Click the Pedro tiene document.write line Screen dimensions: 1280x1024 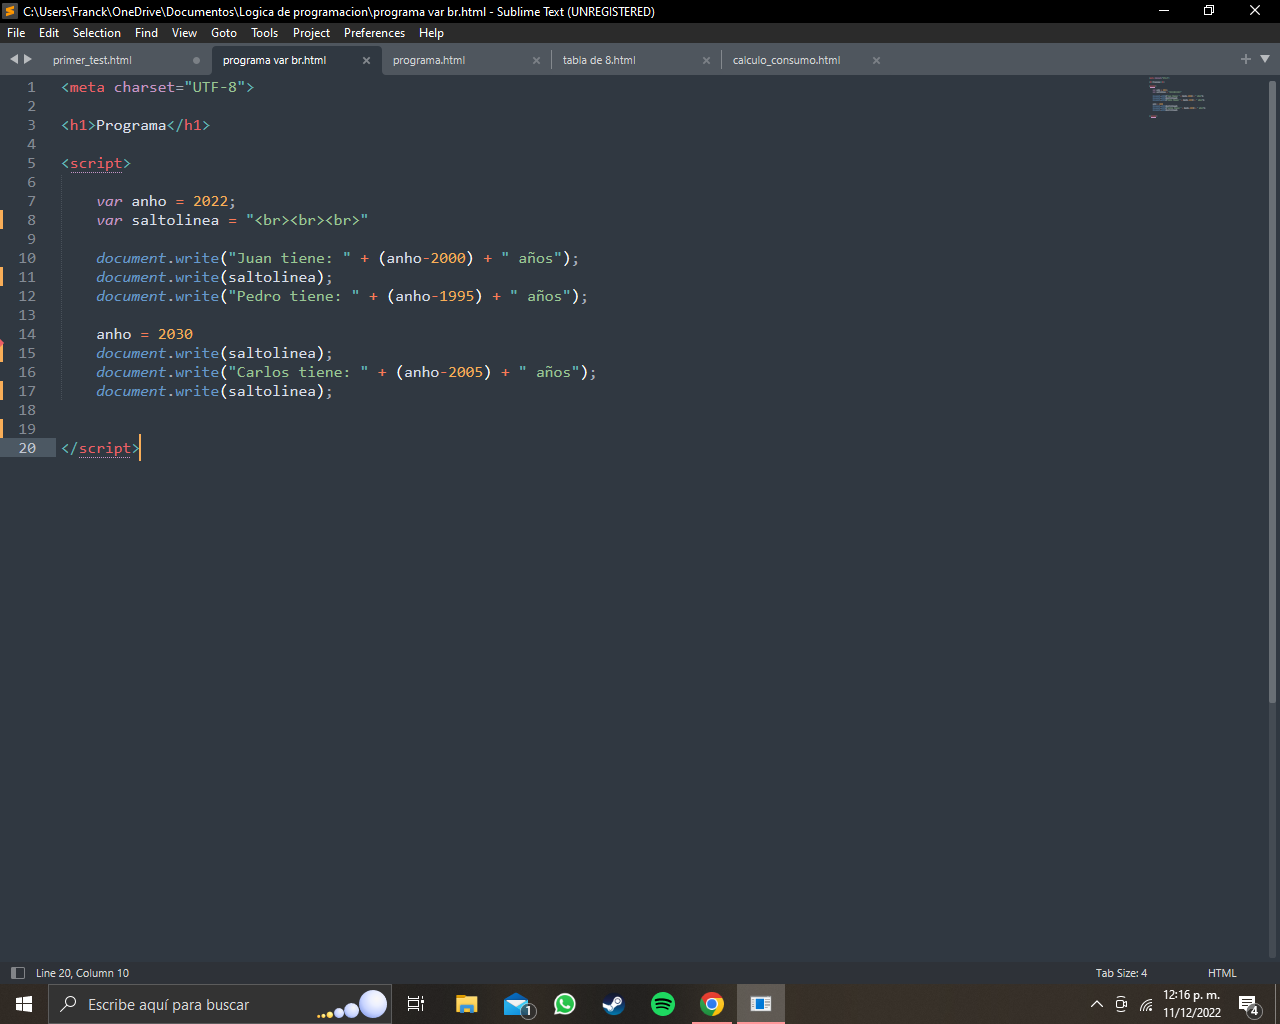tap(342, 296)
